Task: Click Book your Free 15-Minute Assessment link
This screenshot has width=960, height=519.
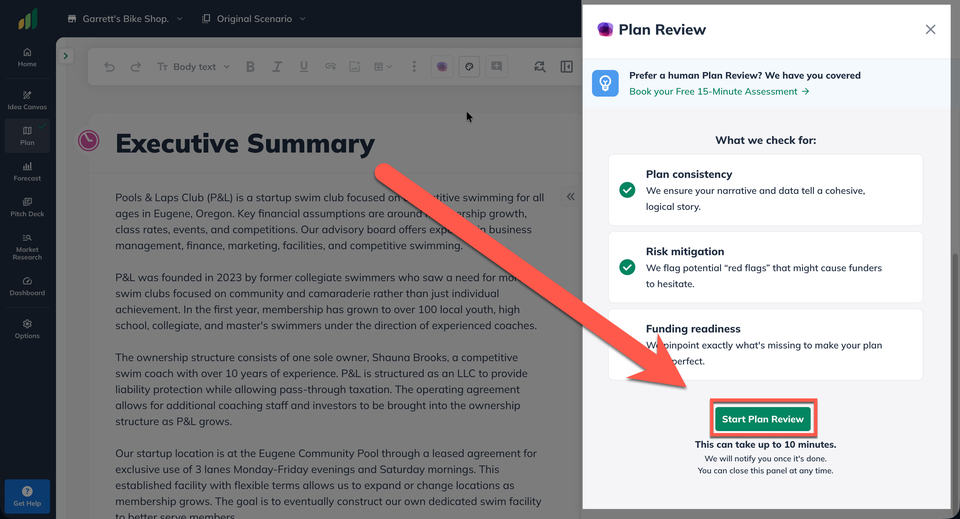Action: (x=719, y=91)
